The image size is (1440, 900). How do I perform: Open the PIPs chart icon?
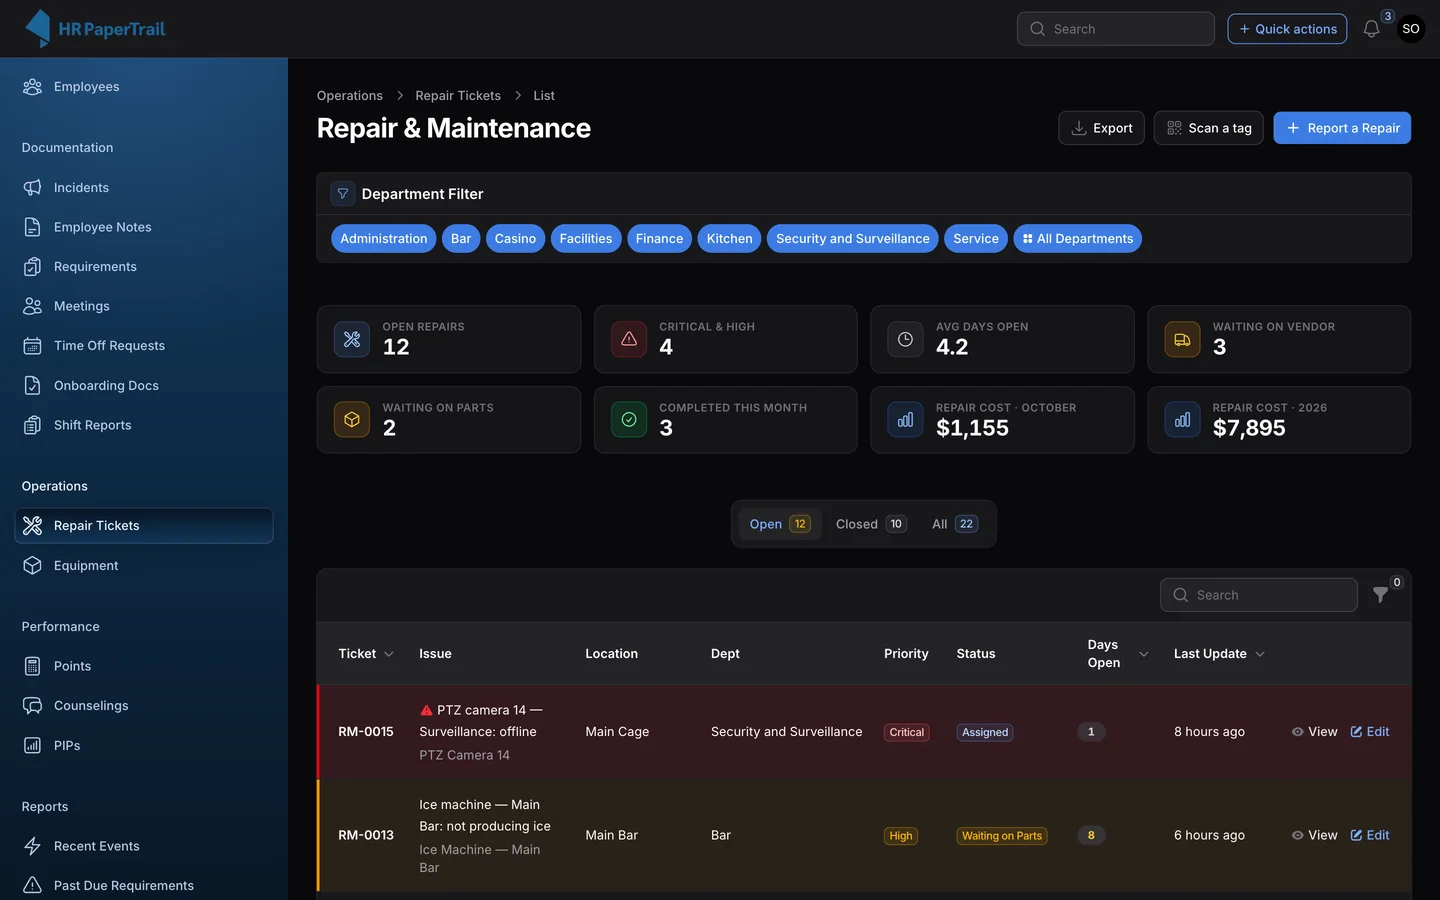coord(32,746)
